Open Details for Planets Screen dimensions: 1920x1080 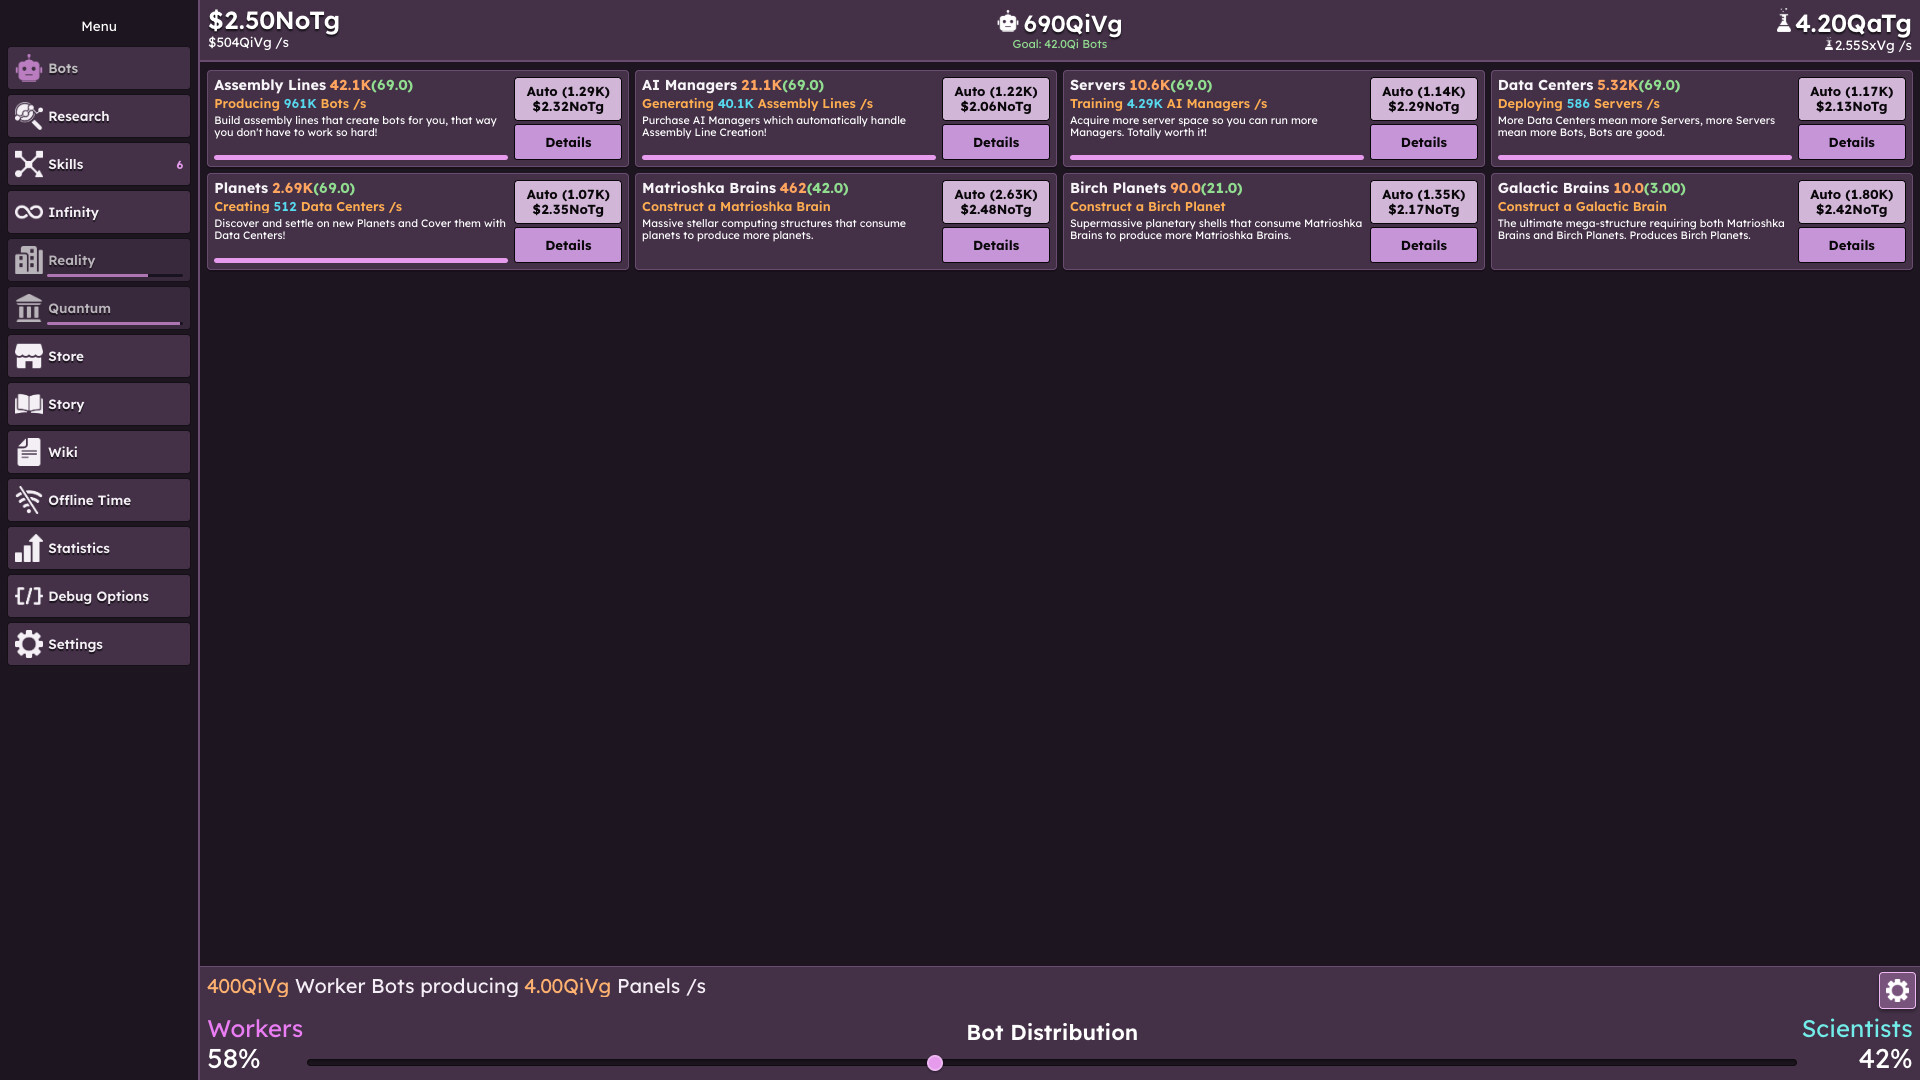568,245
